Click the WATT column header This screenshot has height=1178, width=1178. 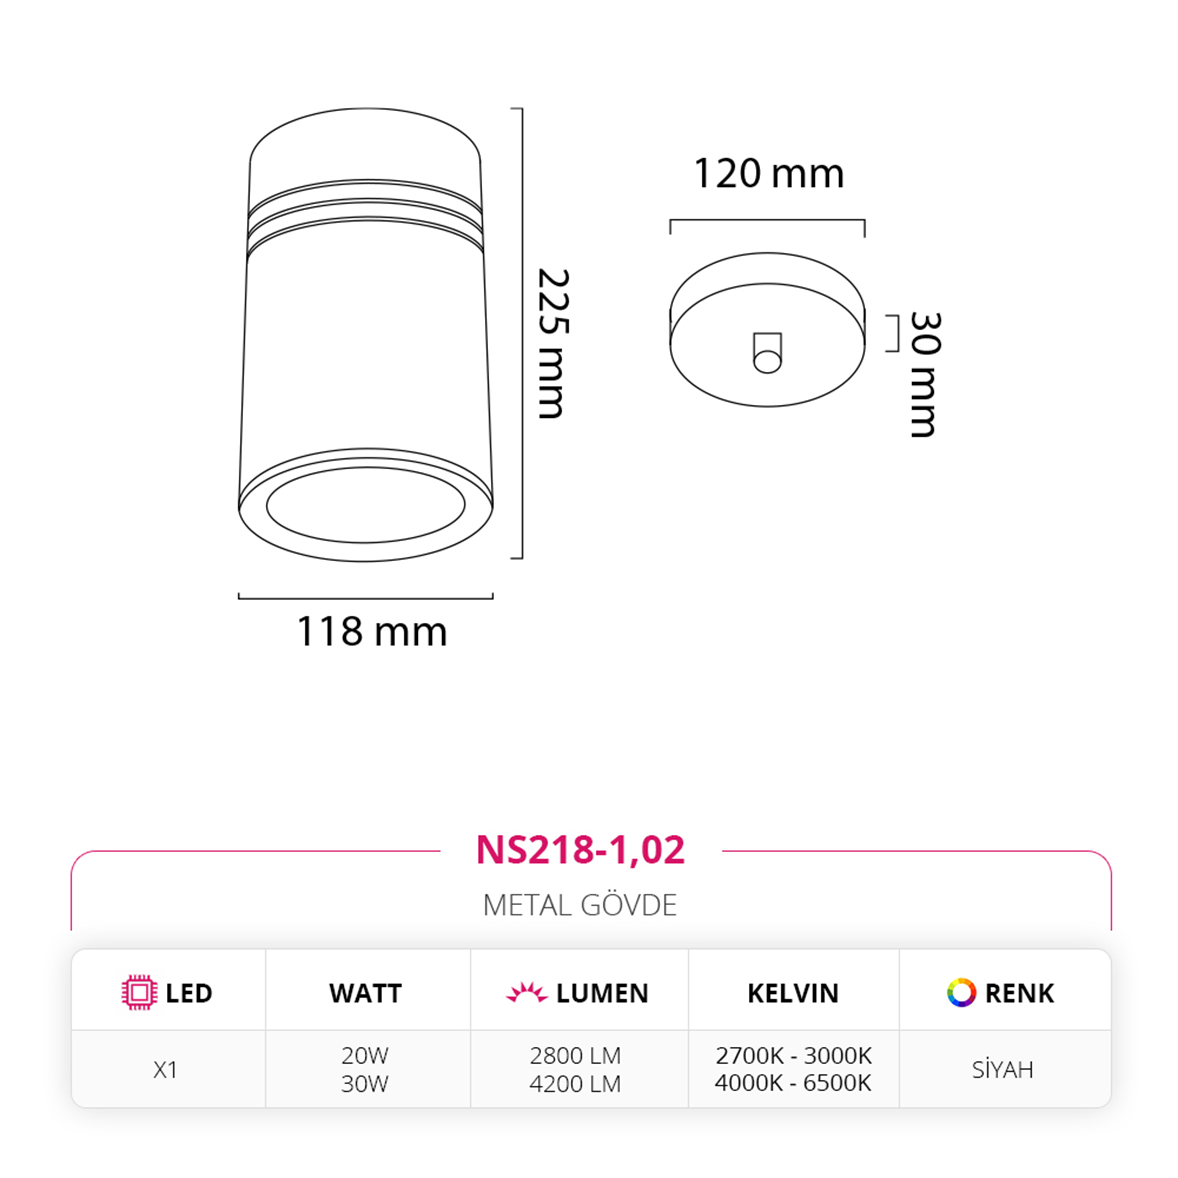coord(366,993)
